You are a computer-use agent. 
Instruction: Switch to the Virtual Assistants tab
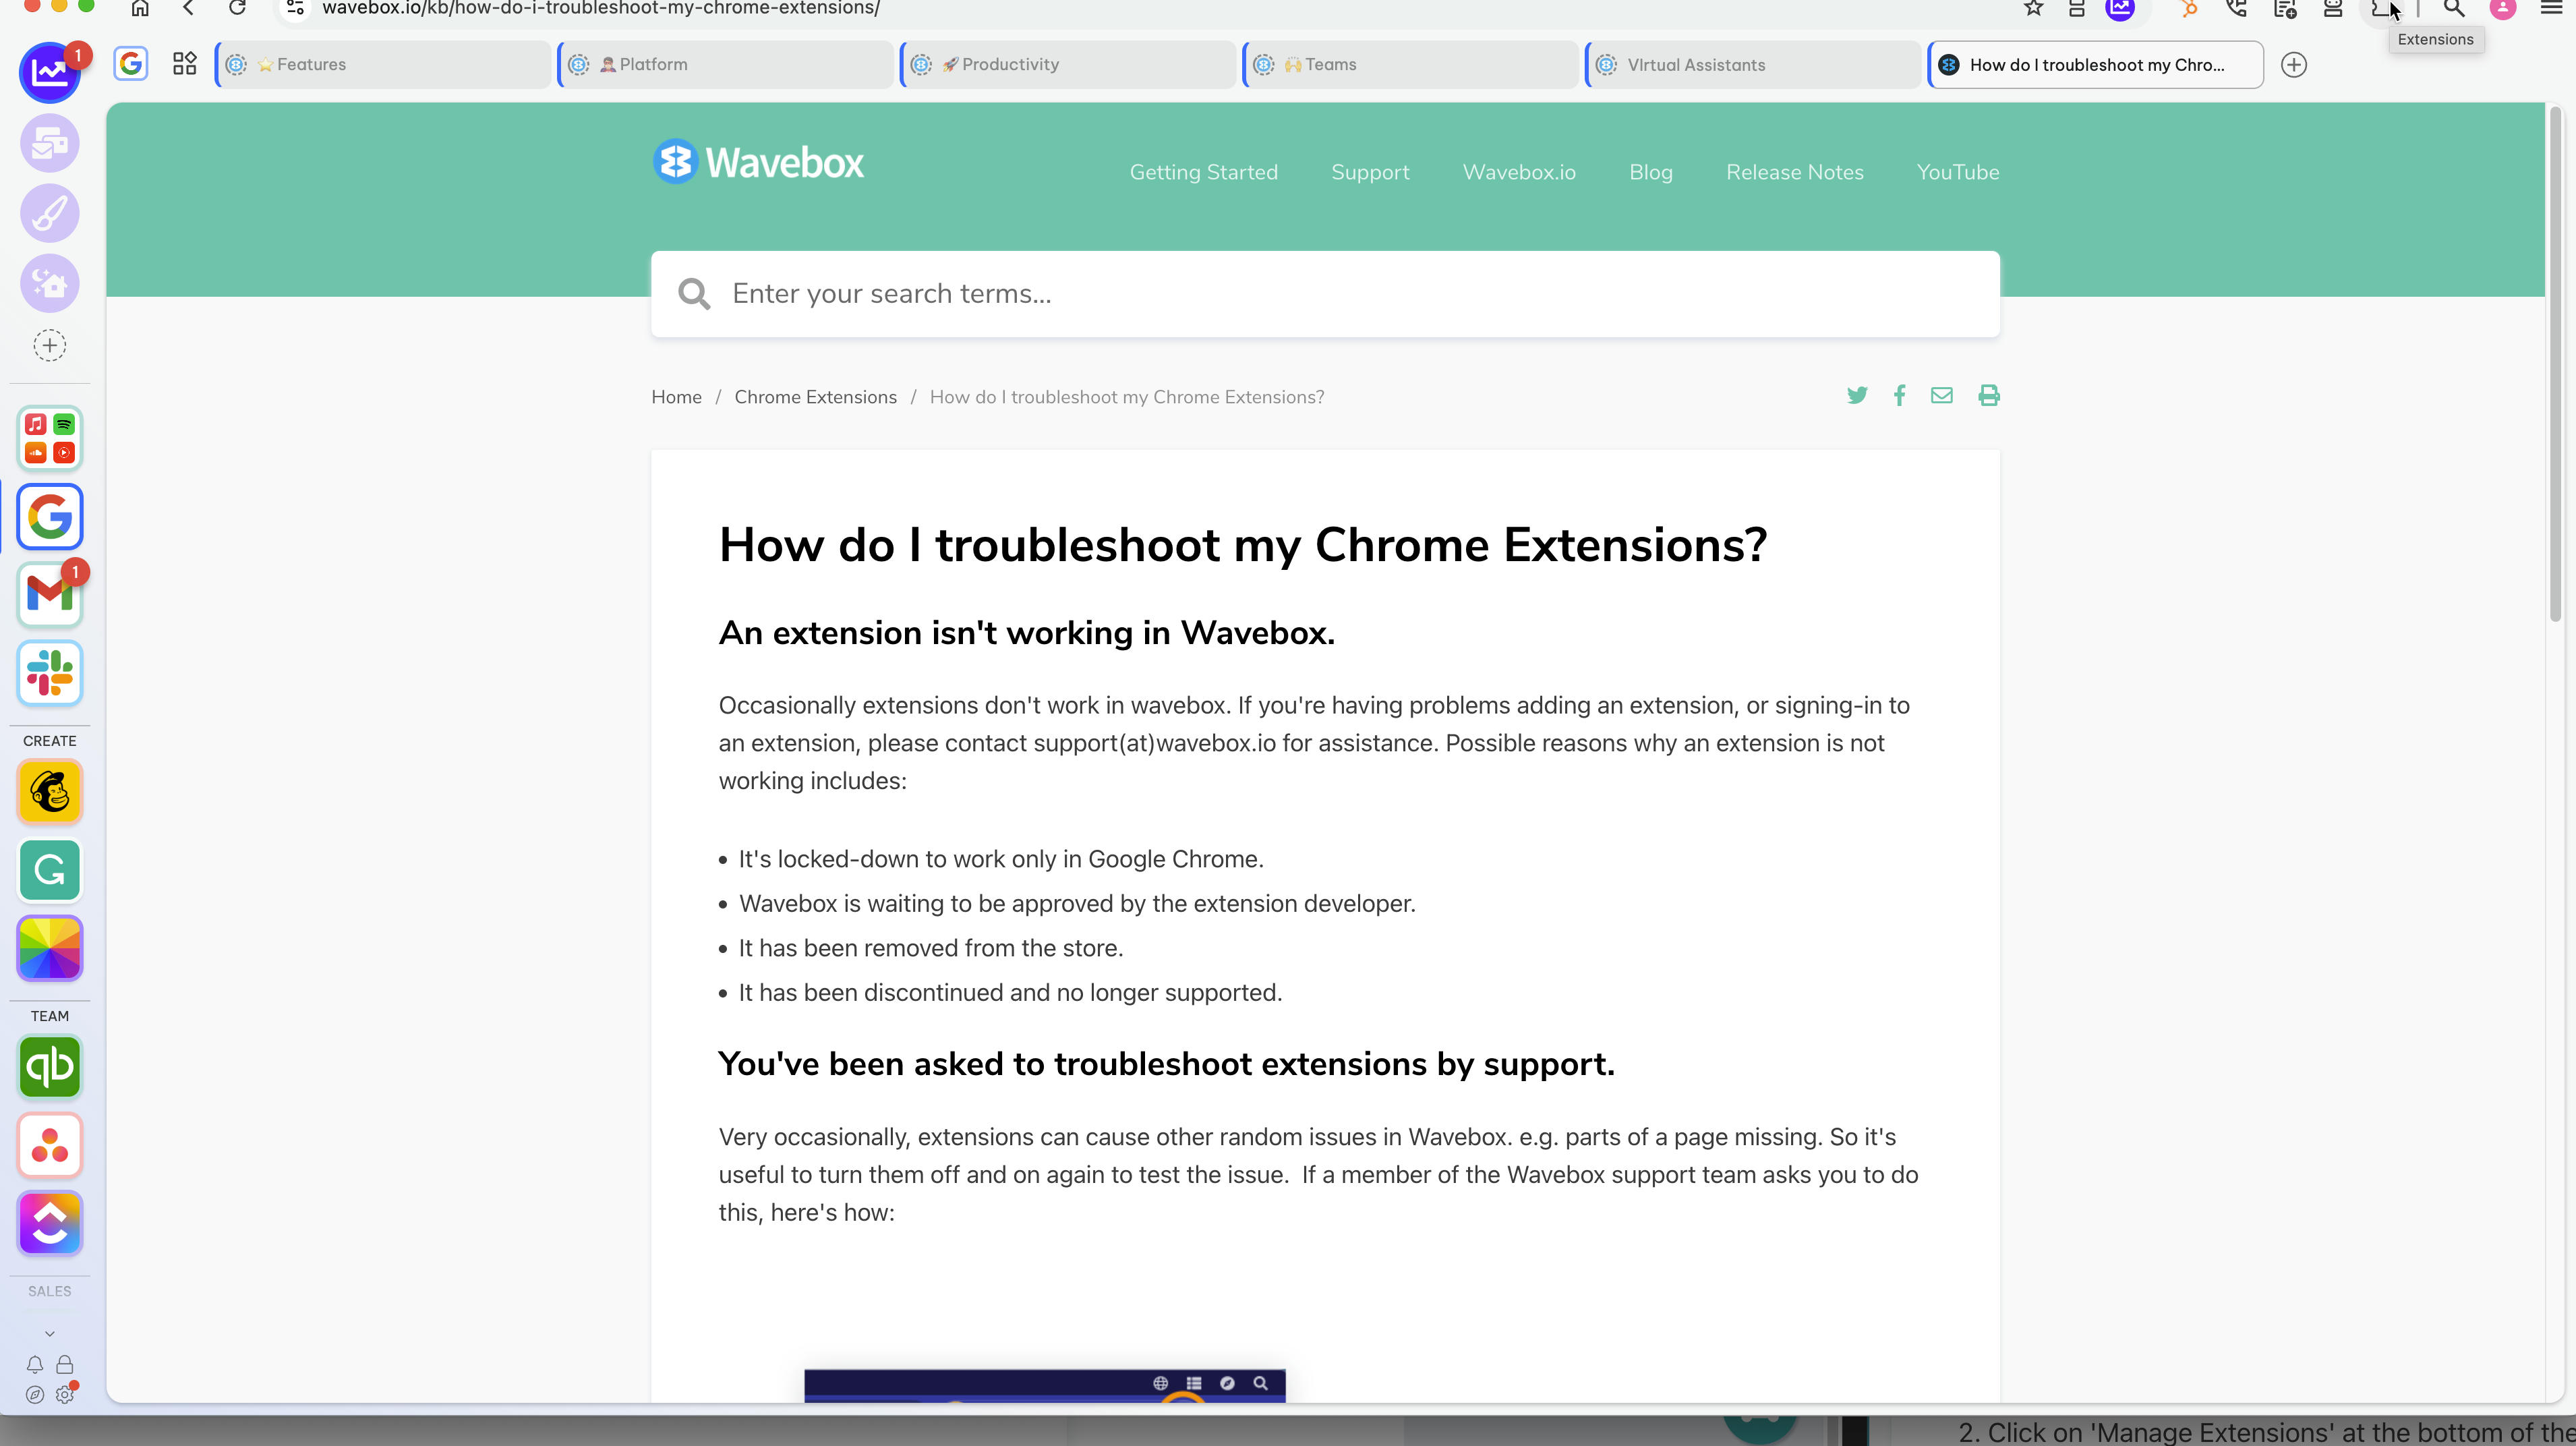coord(1753,64)
